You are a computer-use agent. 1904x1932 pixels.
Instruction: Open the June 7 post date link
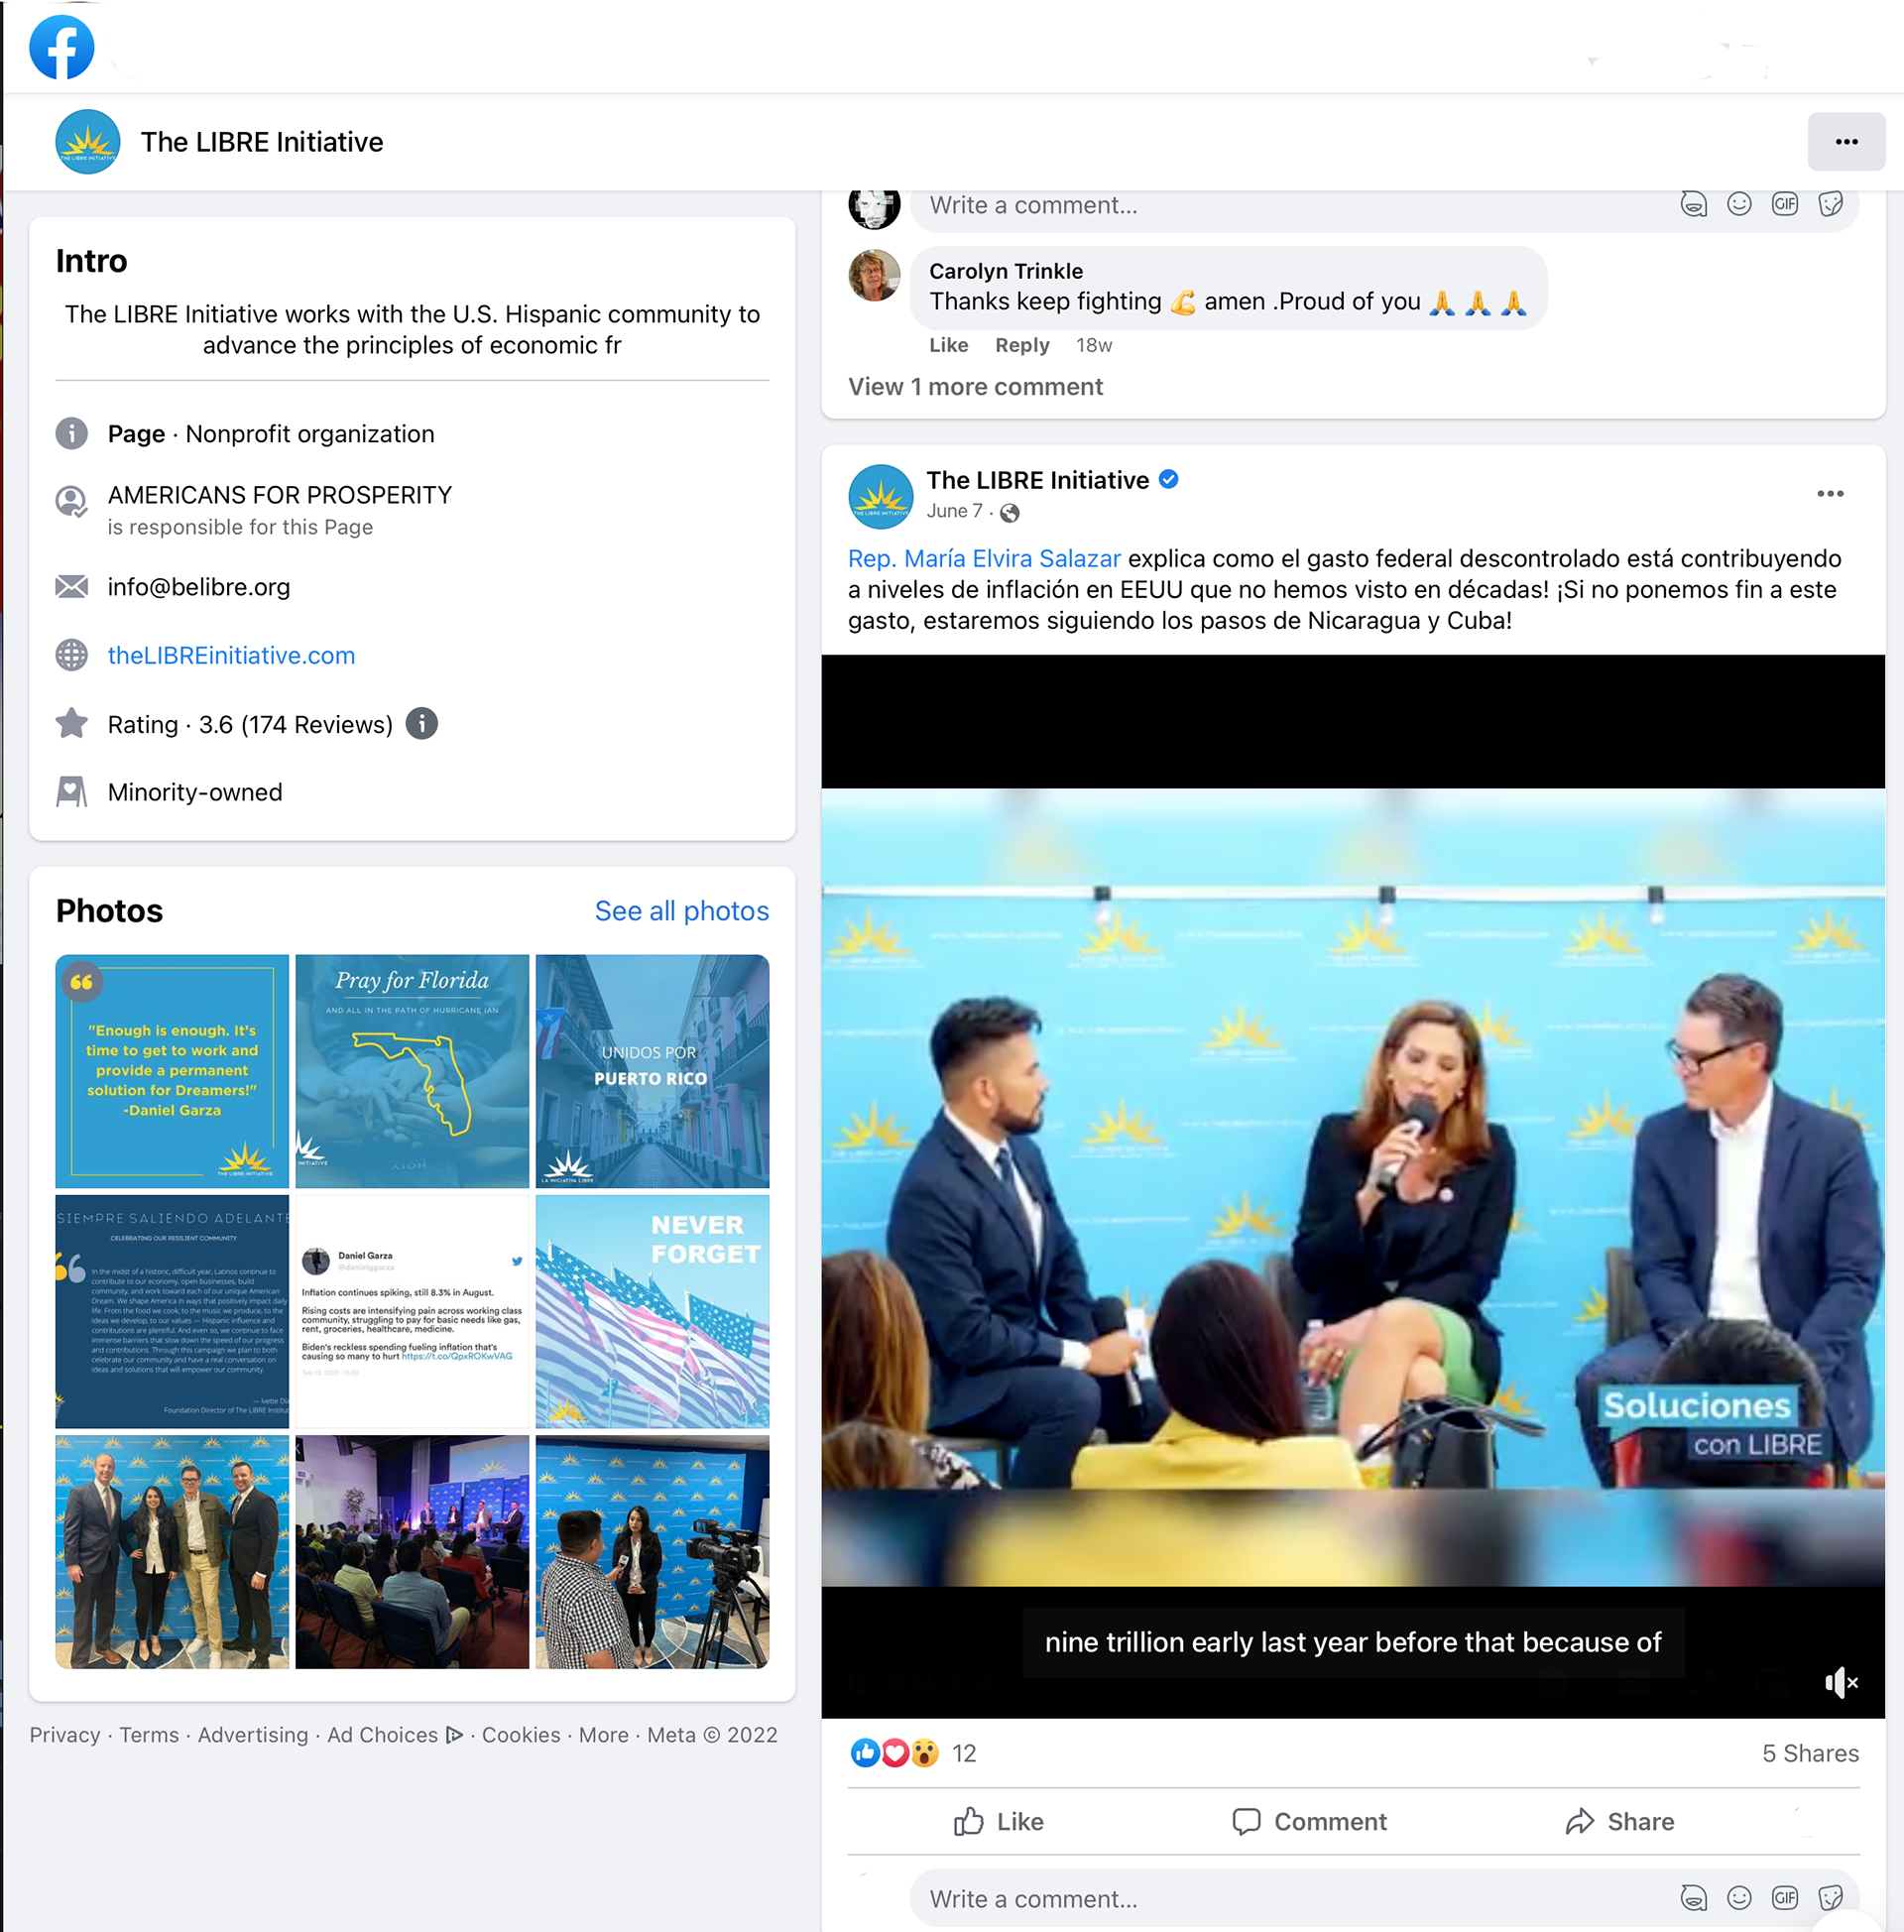tap(954, 511)
